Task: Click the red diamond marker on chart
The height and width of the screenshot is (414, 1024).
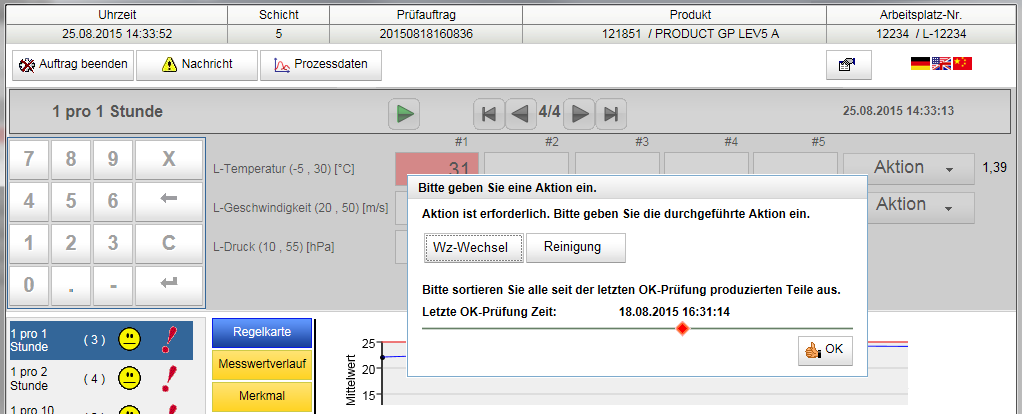Action: (x=682, y=328)
